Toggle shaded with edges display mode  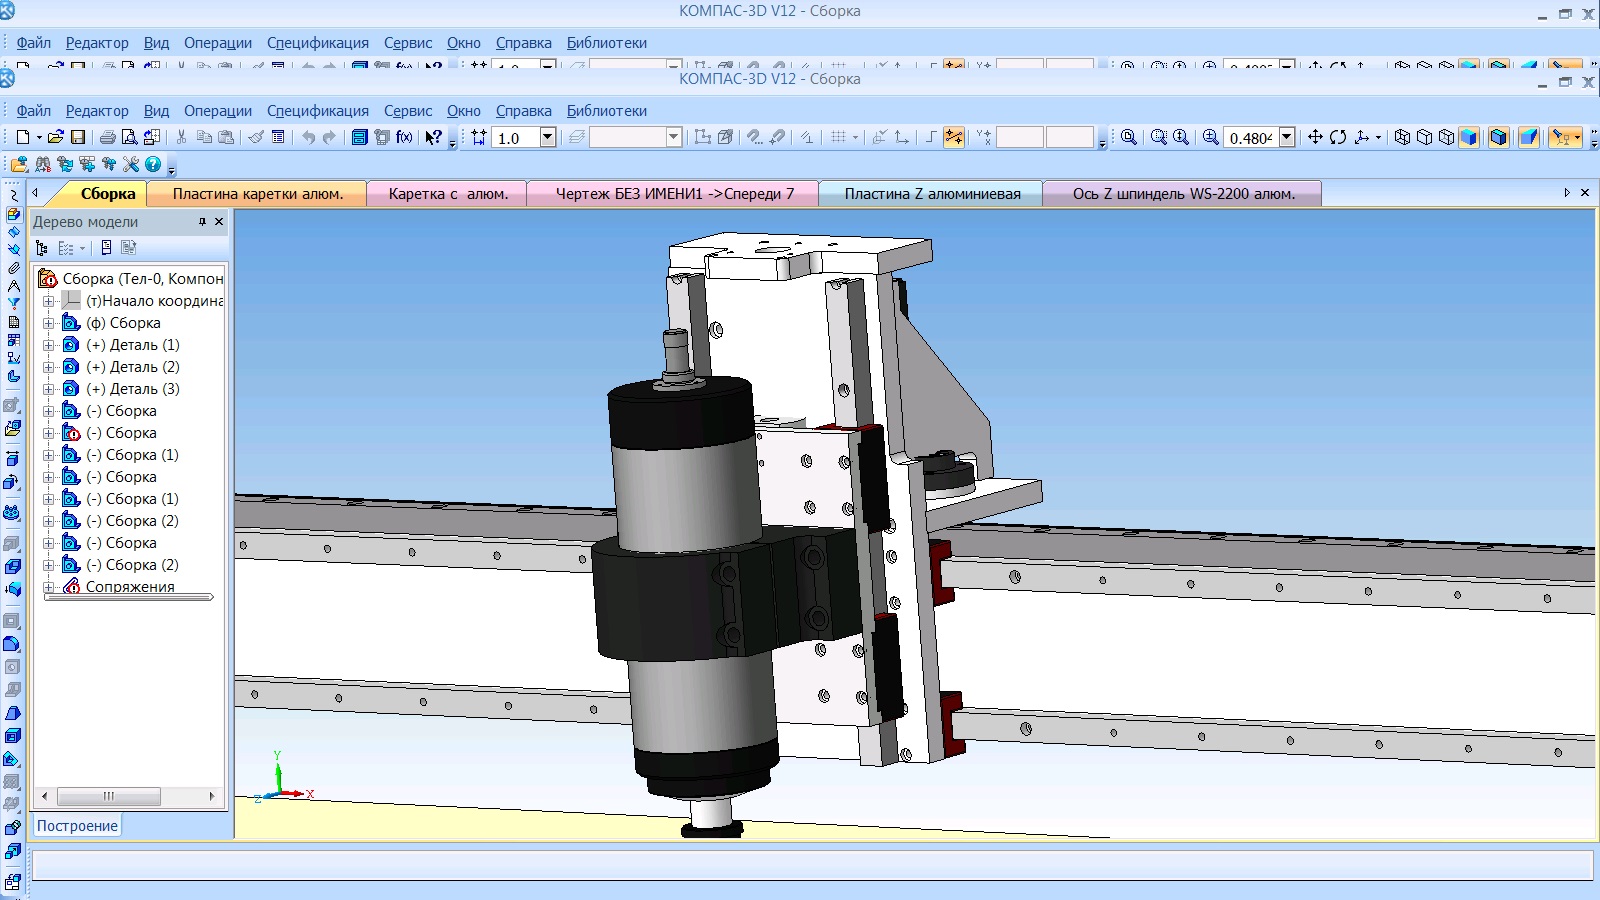pyautogui.click(x=1498, y=137)
